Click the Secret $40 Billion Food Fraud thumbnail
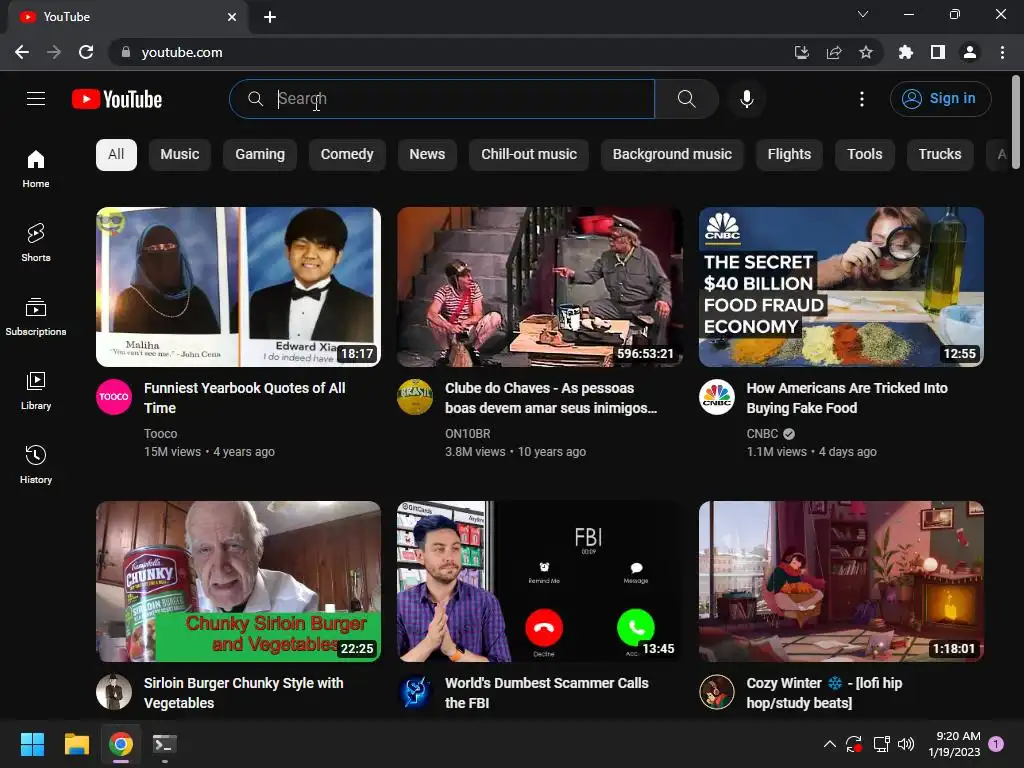1024x768 pixels. [841, 287]
